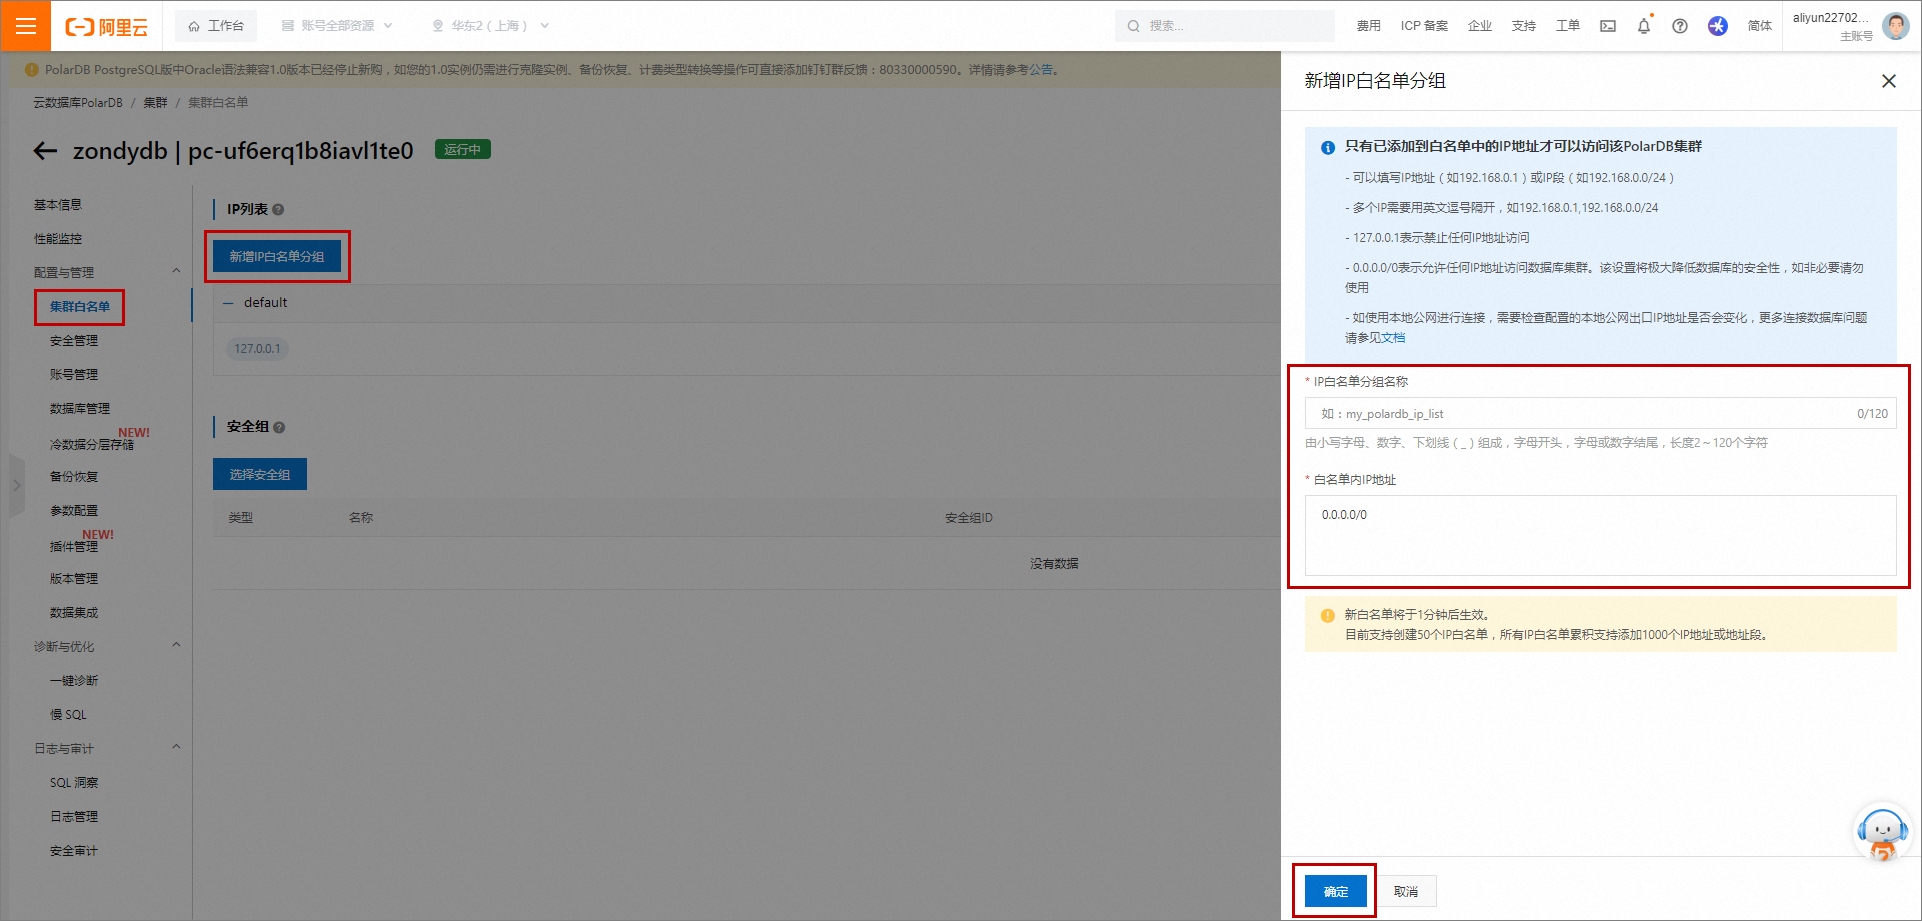Close the add IP whitelist panel
This screenshot has height=921, width=1922.
click(x=1888, y=81)
